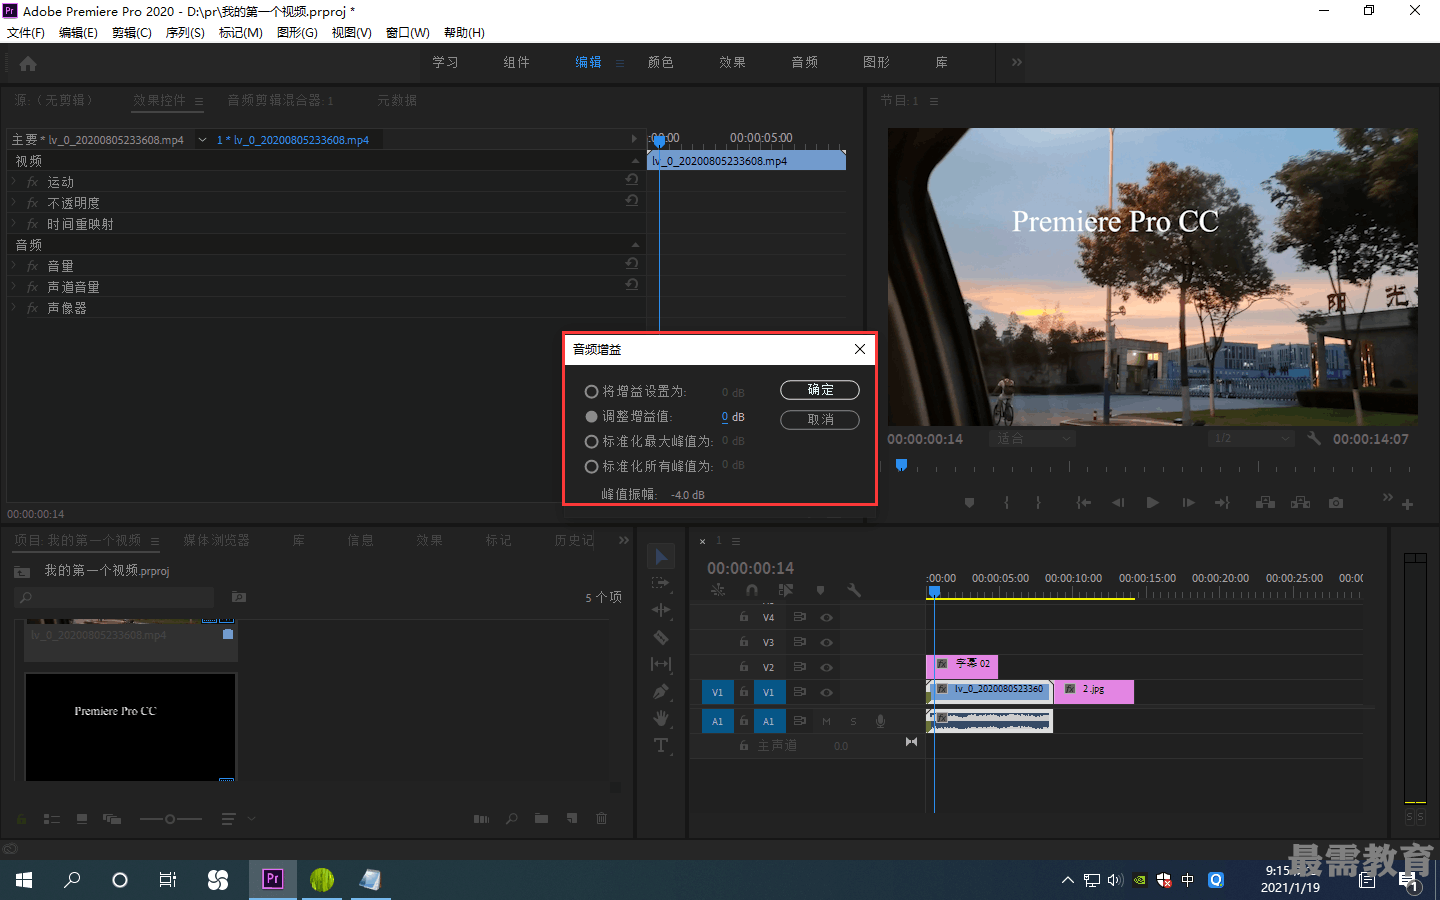Expand the Motion effect row

click(x=14, y=182)
